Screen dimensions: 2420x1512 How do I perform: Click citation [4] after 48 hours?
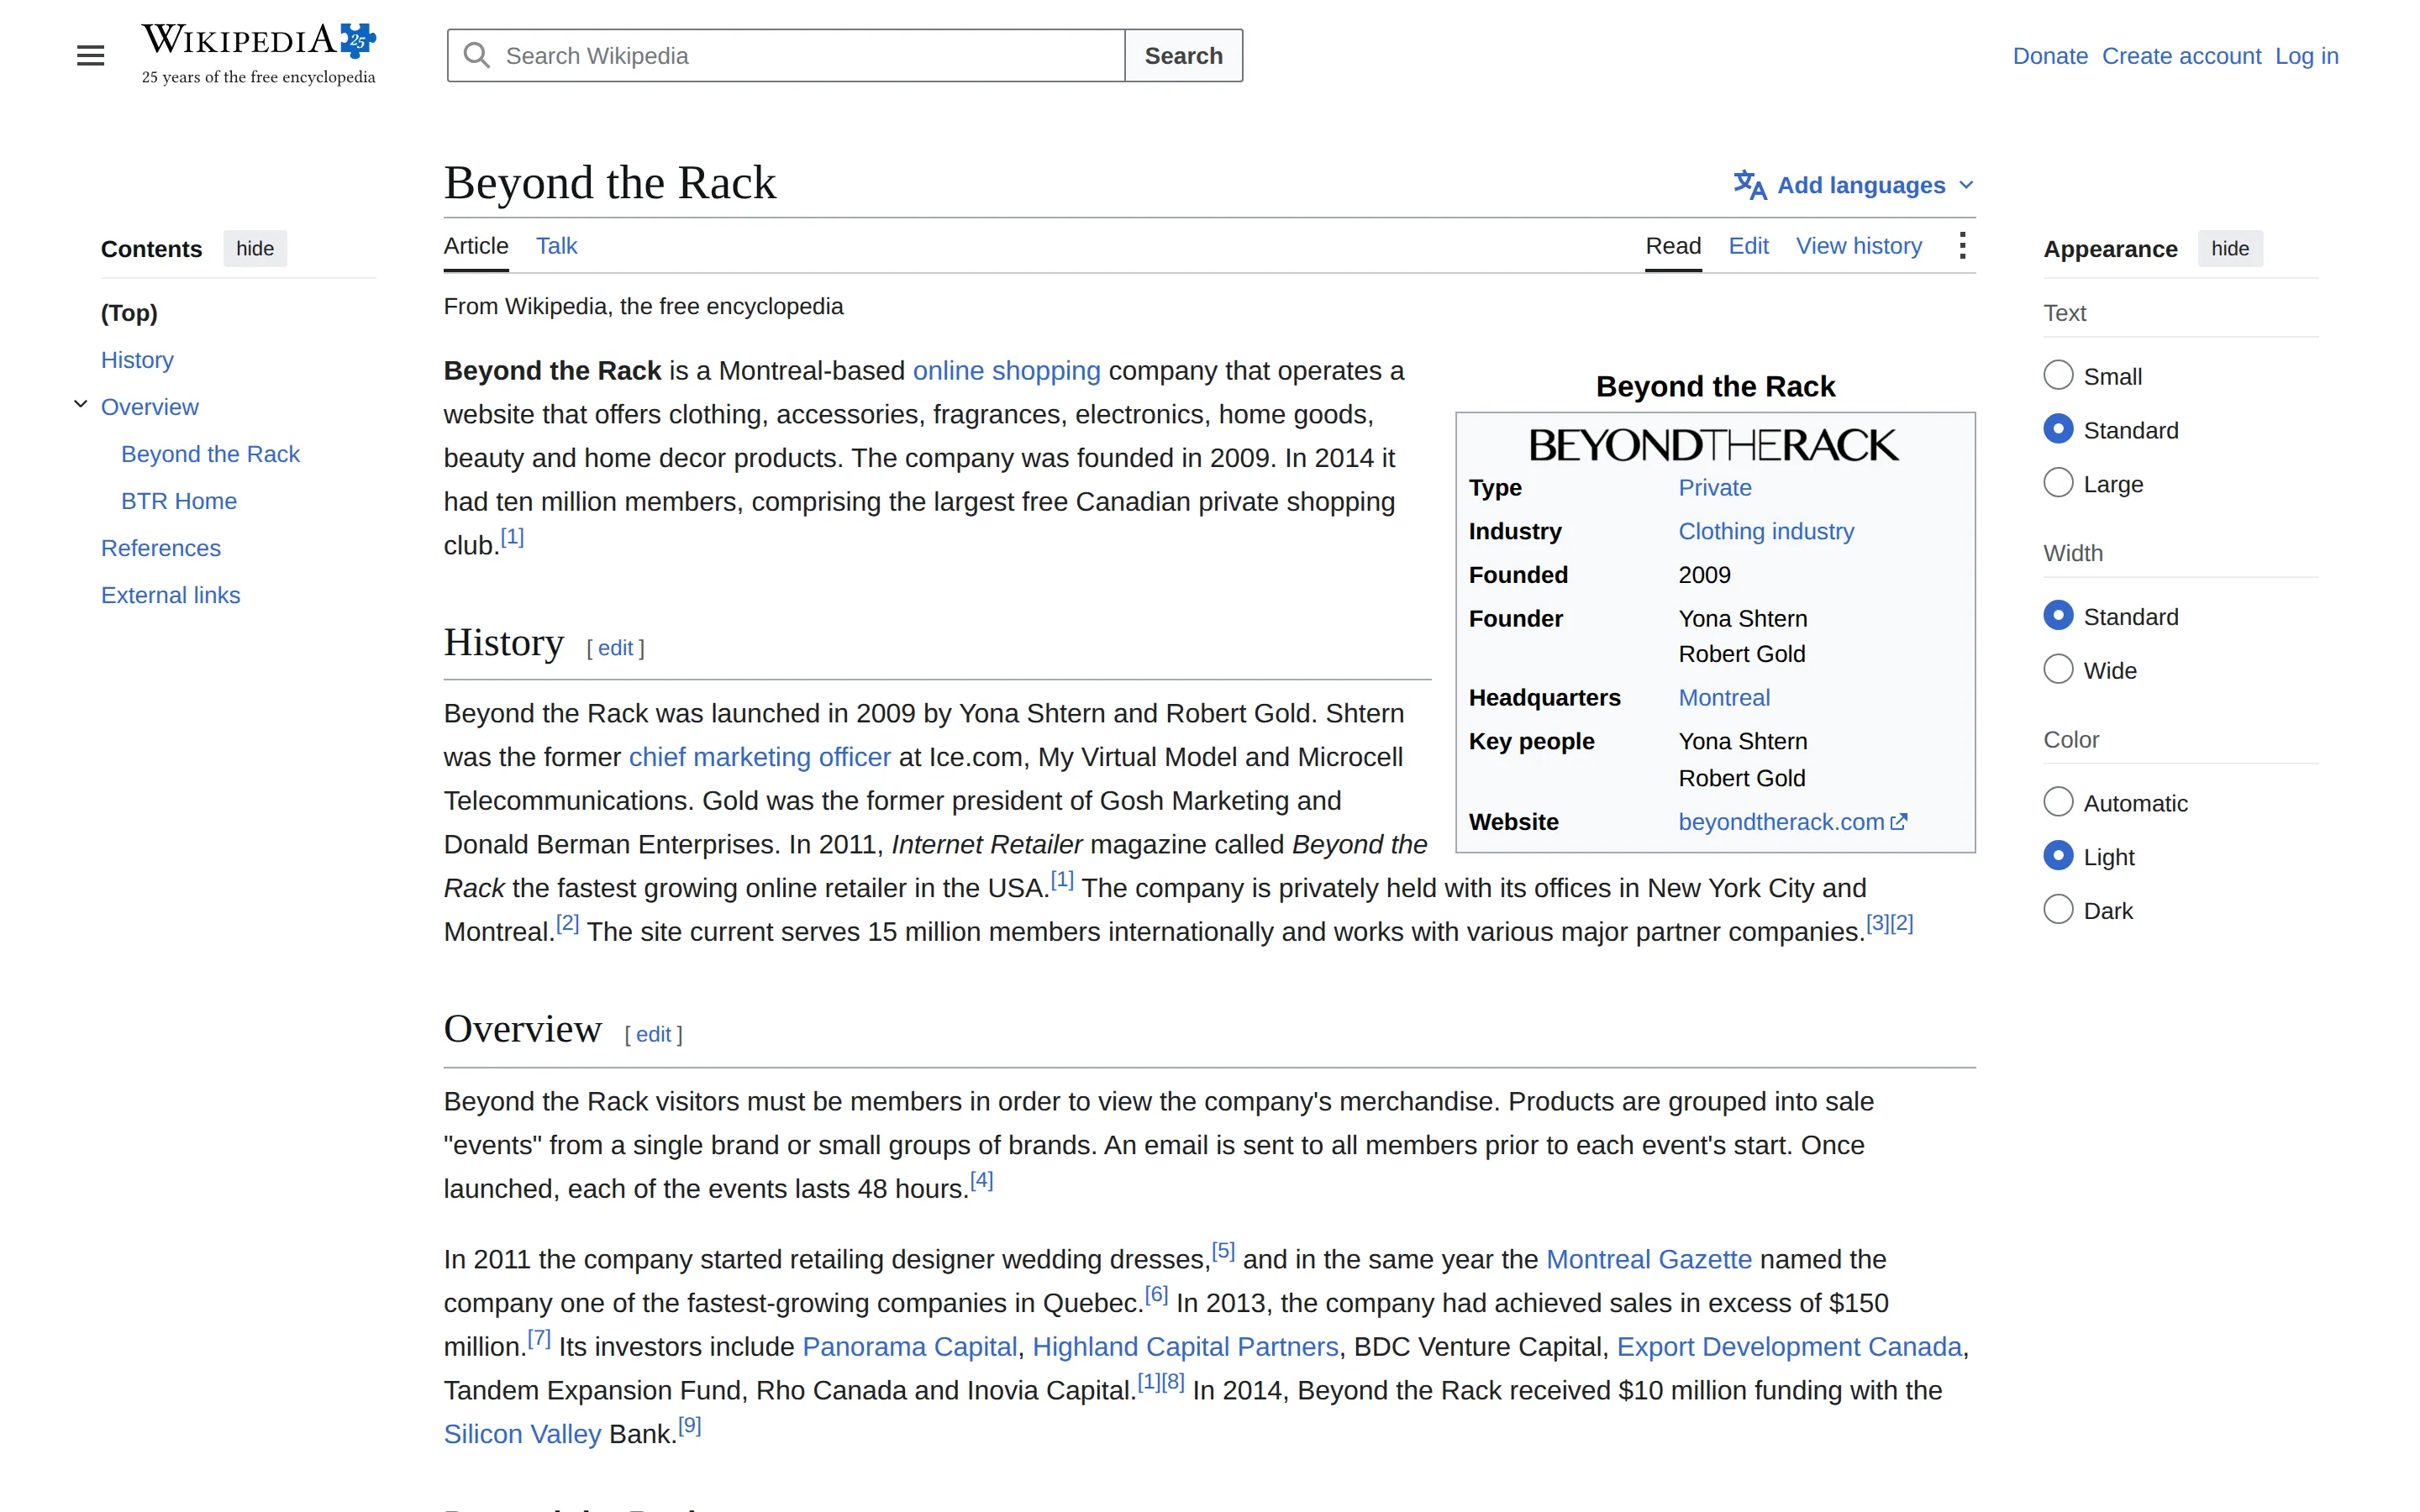click(x=982, y=1180)
